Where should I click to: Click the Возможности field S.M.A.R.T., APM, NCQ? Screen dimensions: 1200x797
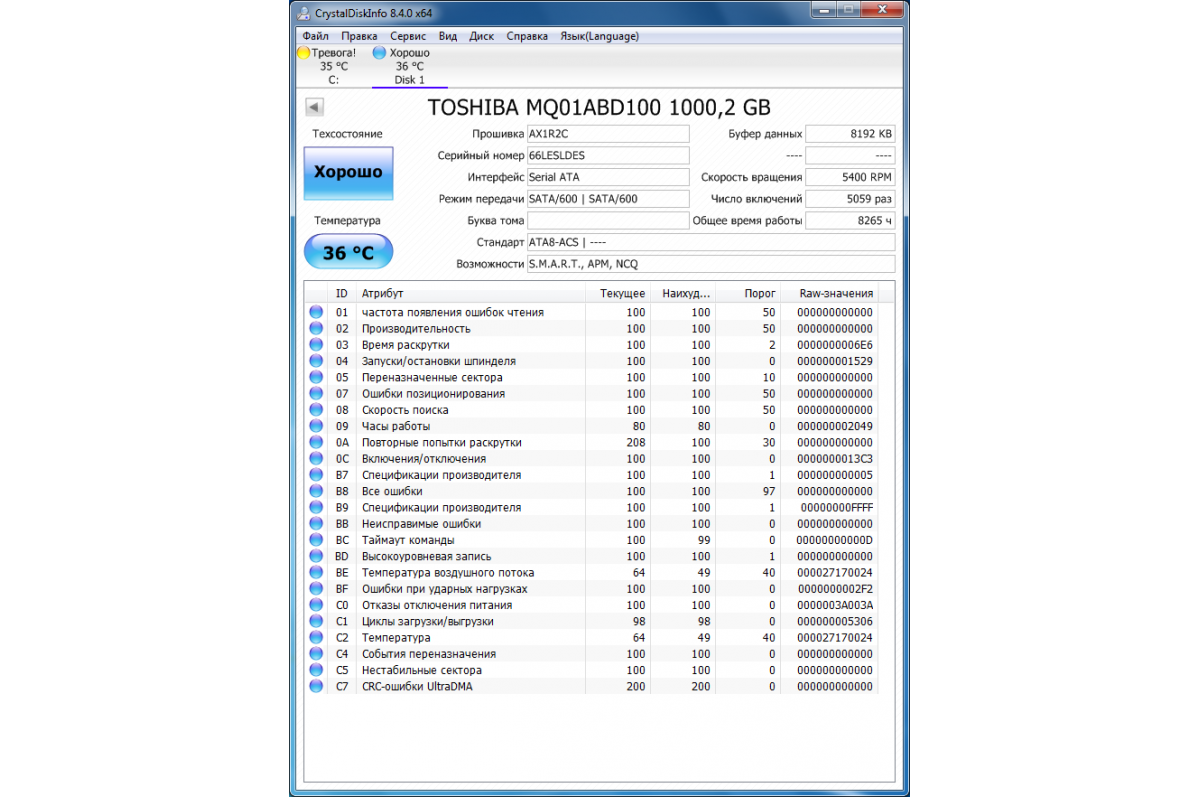point(711,264)
